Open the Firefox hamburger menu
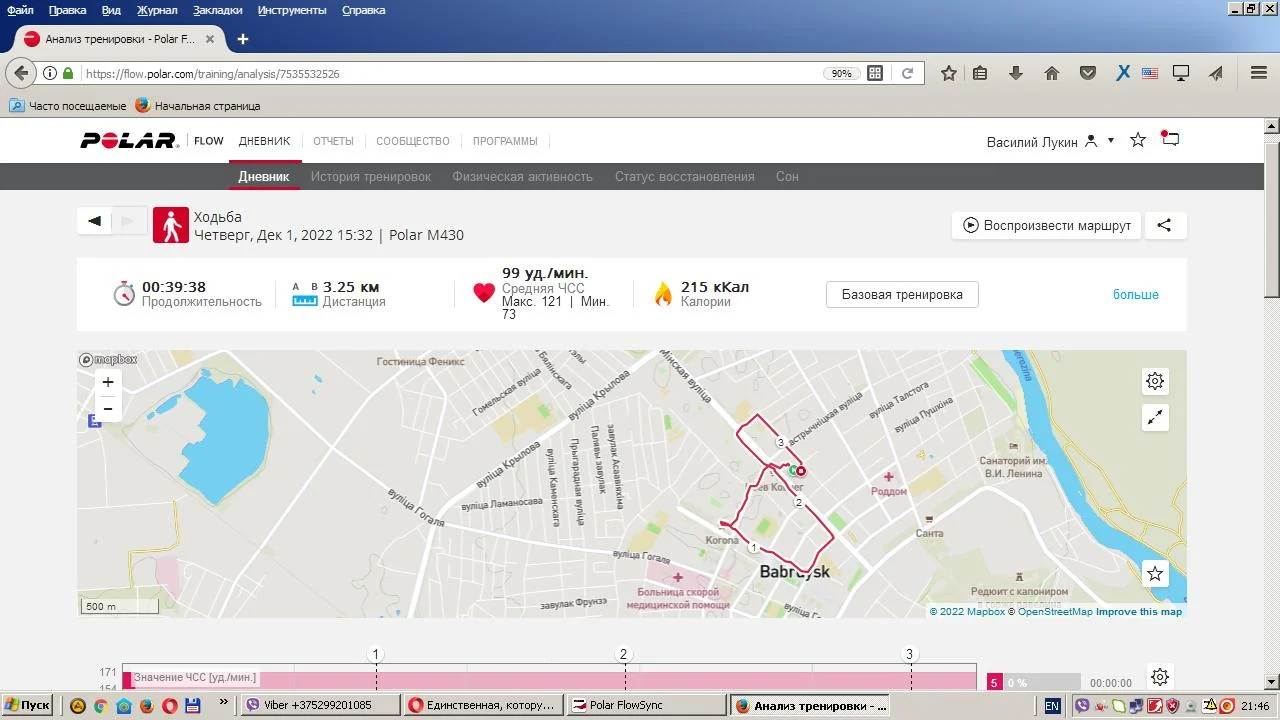Screen dimensions: 1280x720 (x=1259, y=73)
